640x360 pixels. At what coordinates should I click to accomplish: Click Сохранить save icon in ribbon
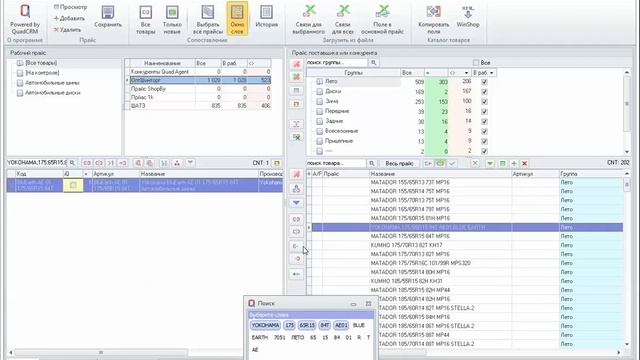[x=108, y=17]
